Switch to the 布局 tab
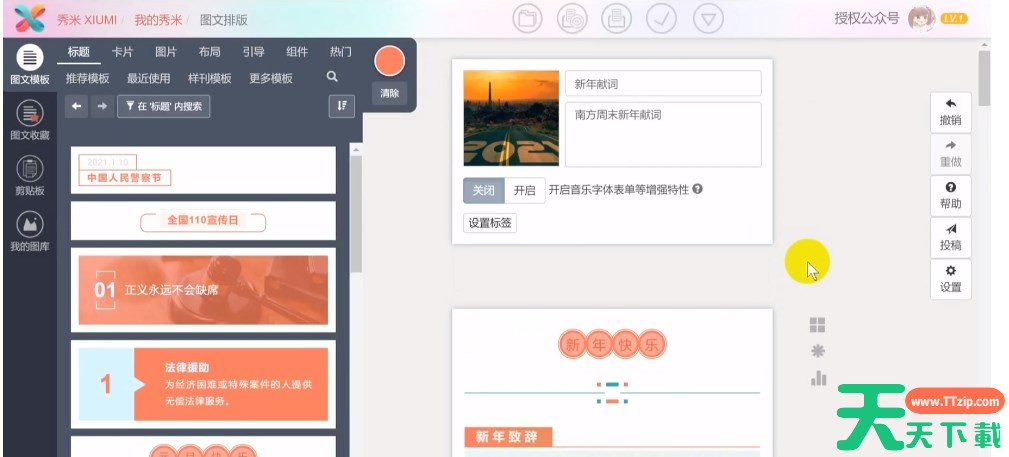This screenshot has width=1009, height=457. coord(209,52)
